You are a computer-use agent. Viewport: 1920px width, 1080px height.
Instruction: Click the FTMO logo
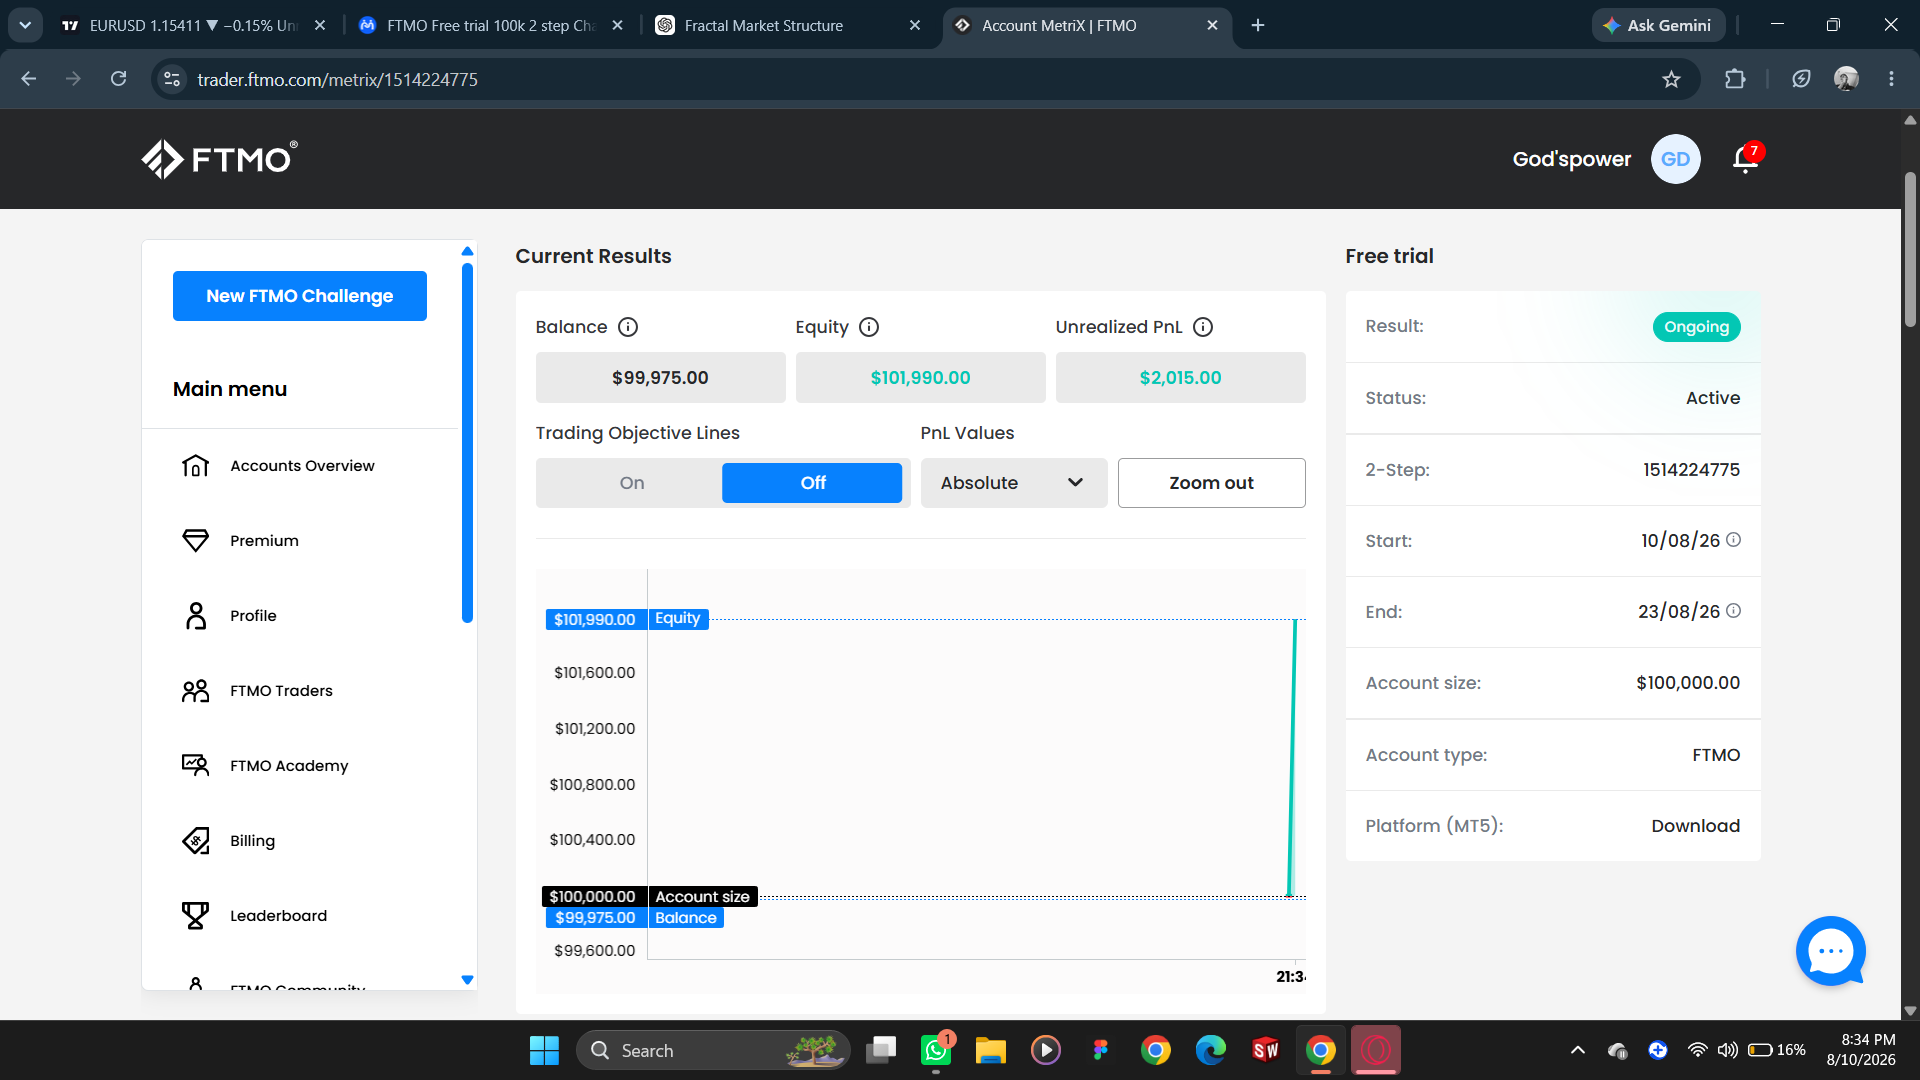pos(219,159)
